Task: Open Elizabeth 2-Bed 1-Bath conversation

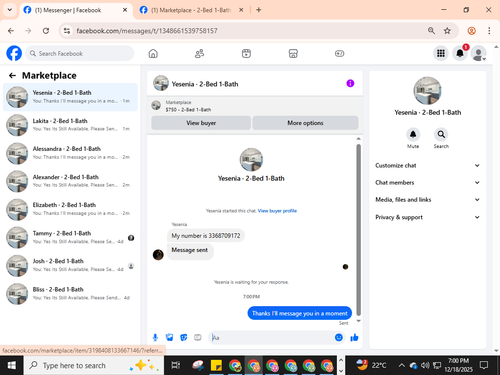Action: point(70,209)
